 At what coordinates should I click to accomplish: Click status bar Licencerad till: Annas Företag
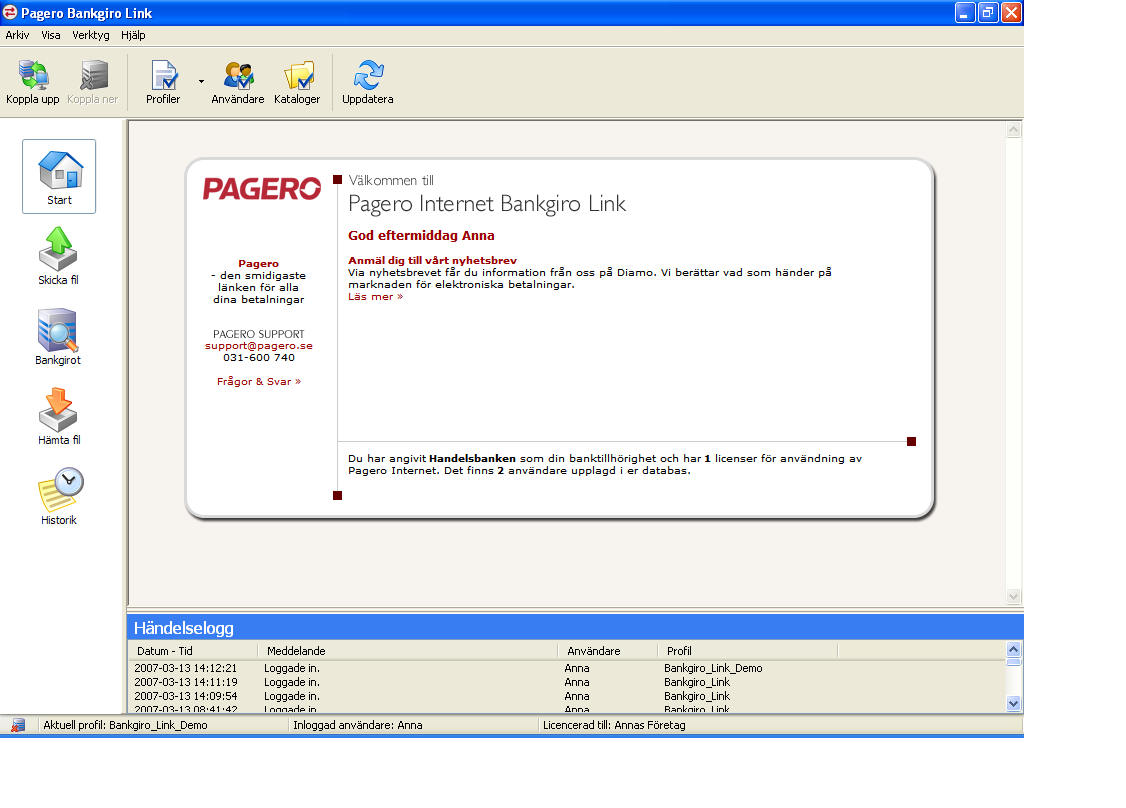614,725
